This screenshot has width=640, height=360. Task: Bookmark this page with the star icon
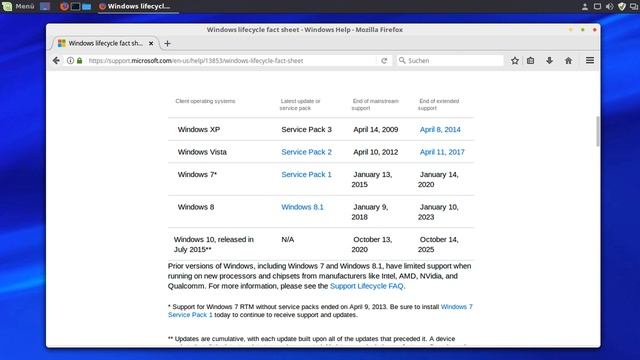(x=515, y=60)
